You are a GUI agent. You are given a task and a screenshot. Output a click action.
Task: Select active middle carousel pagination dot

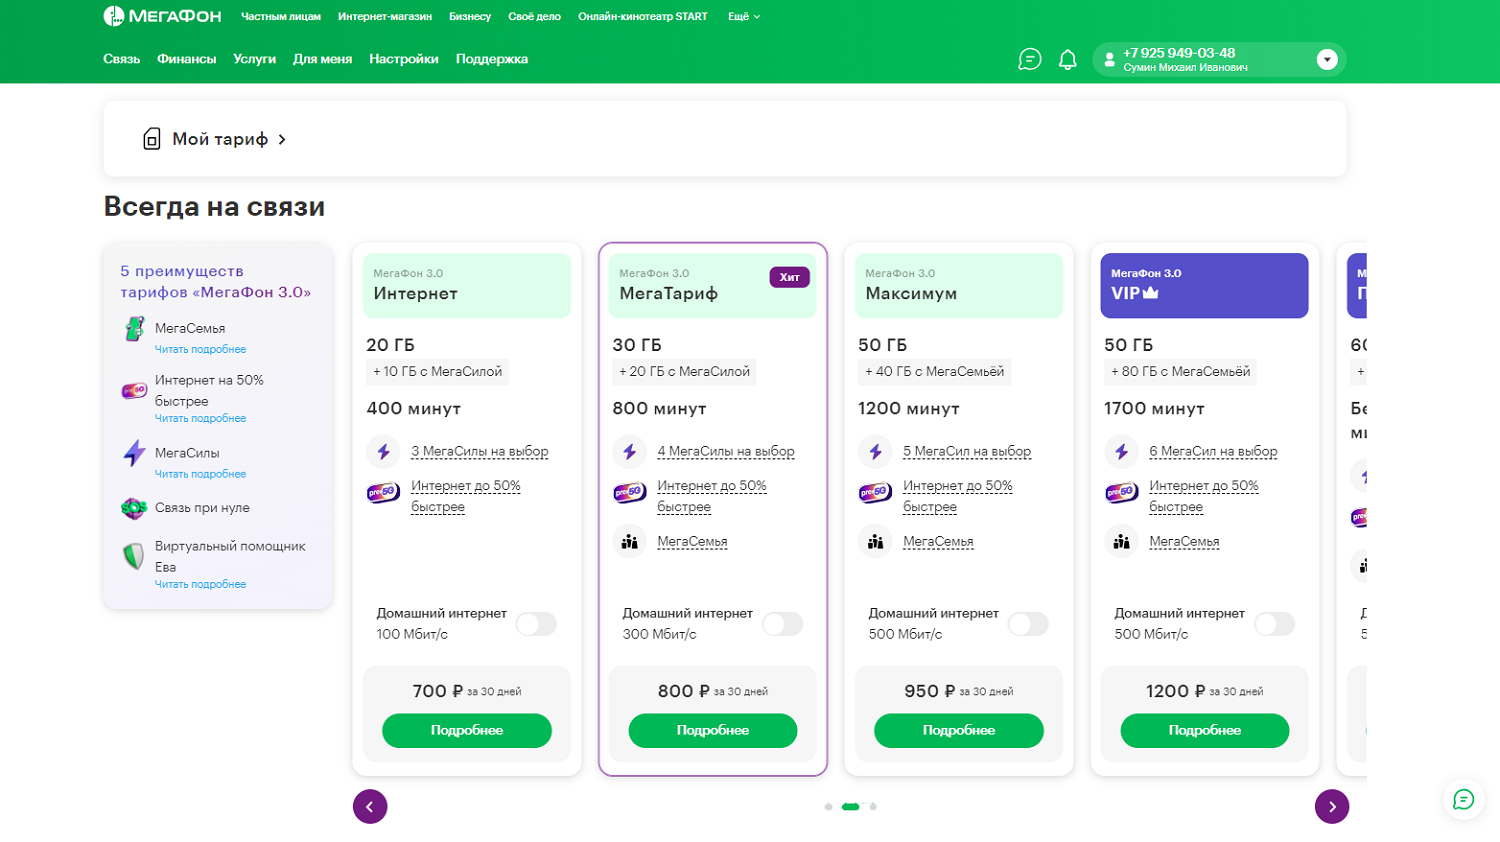[x=851, y=807]
